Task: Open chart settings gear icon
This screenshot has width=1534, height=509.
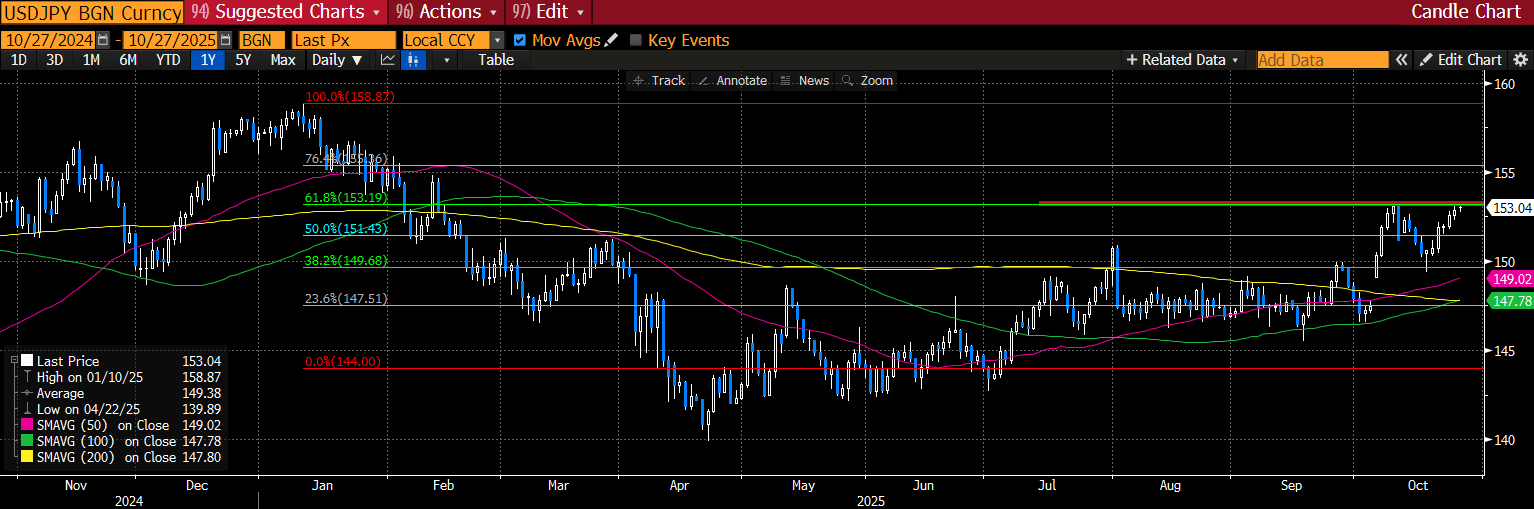Action: coord(1521,60)
